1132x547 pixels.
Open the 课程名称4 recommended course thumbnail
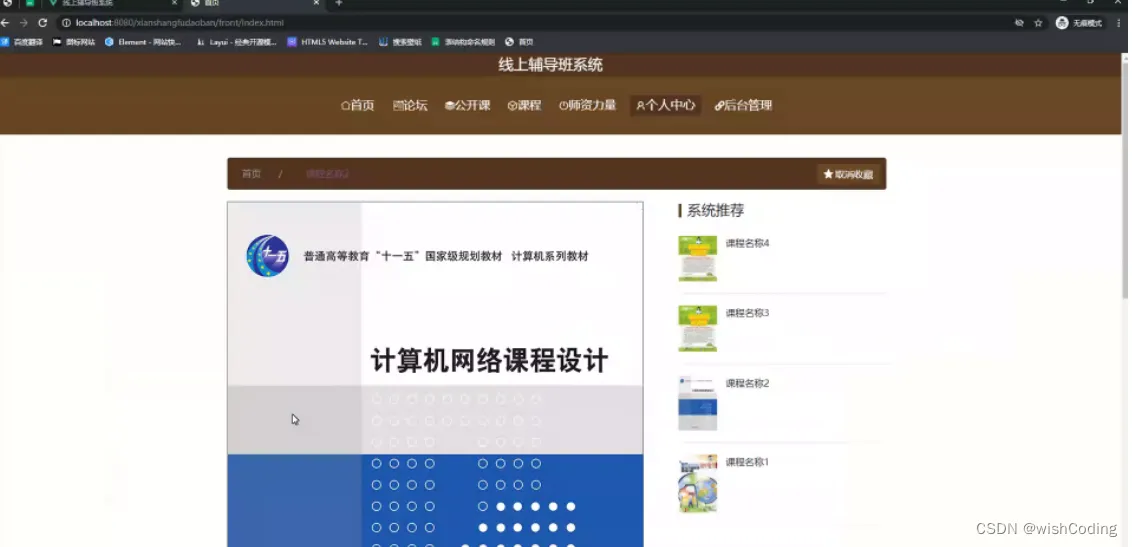coord(697,258)
